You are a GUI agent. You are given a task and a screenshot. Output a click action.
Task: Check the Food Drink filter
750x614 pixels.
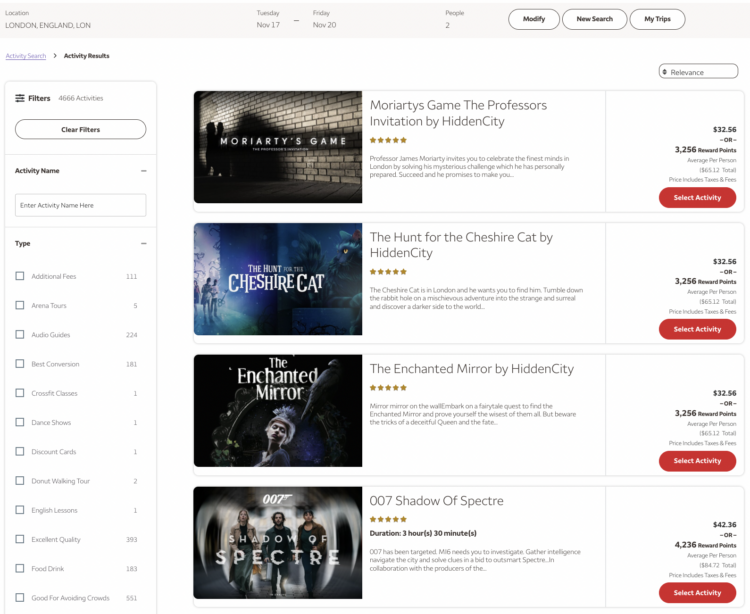tap(20, 568)
